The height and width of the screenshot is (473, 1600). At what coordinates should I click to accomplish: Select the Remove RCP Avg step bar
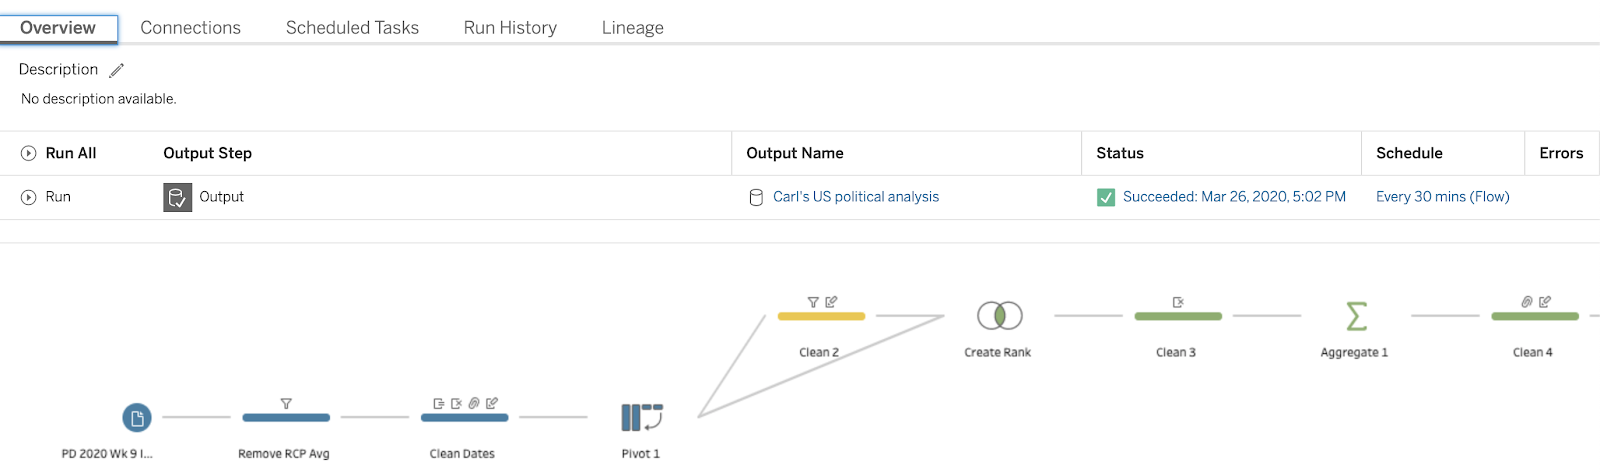pos(286,417)
